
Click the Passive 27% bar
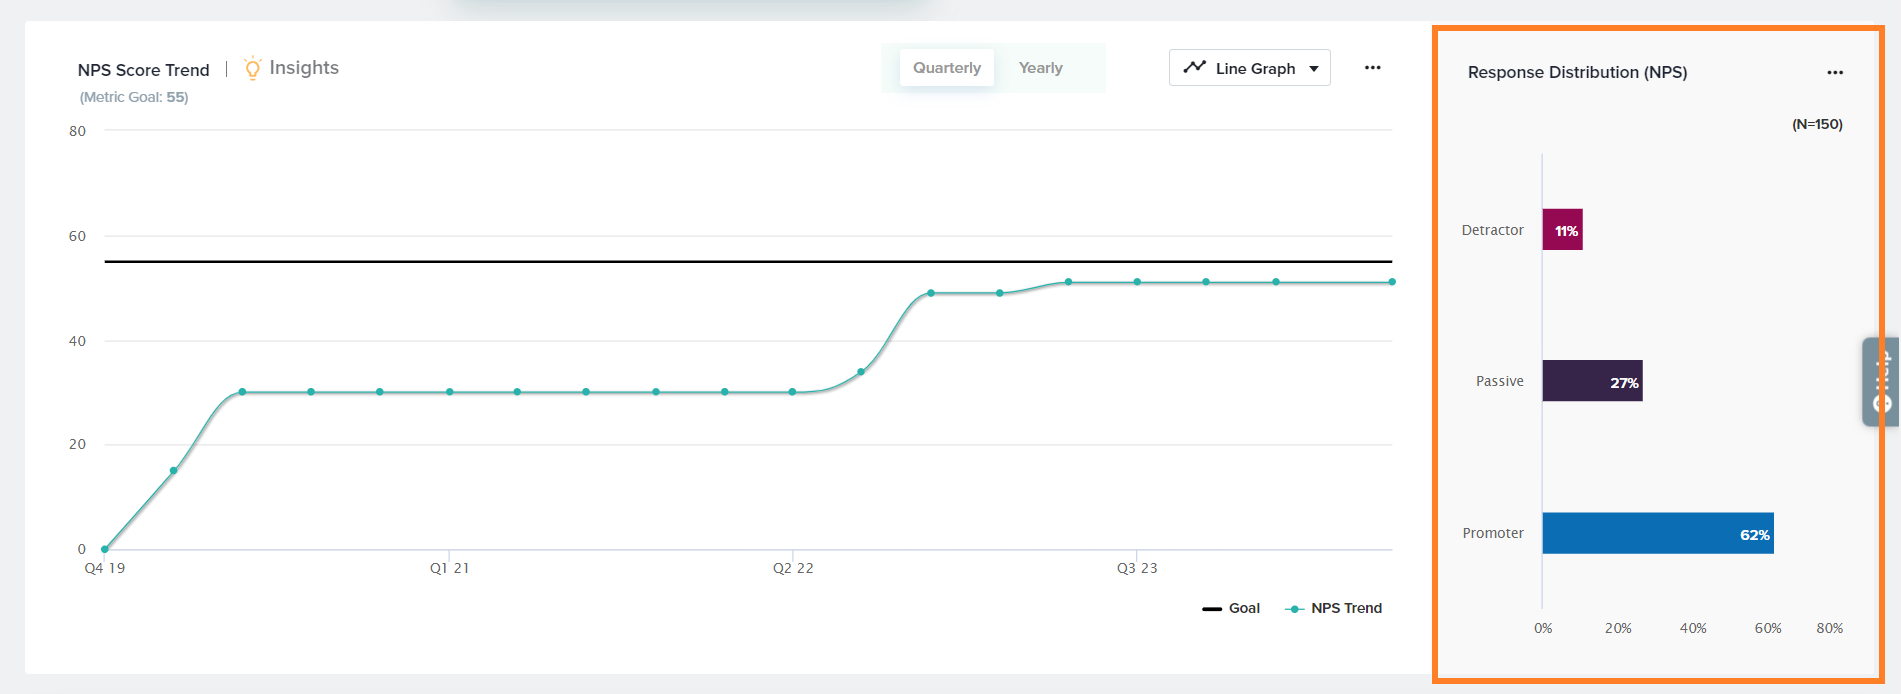1592,381
